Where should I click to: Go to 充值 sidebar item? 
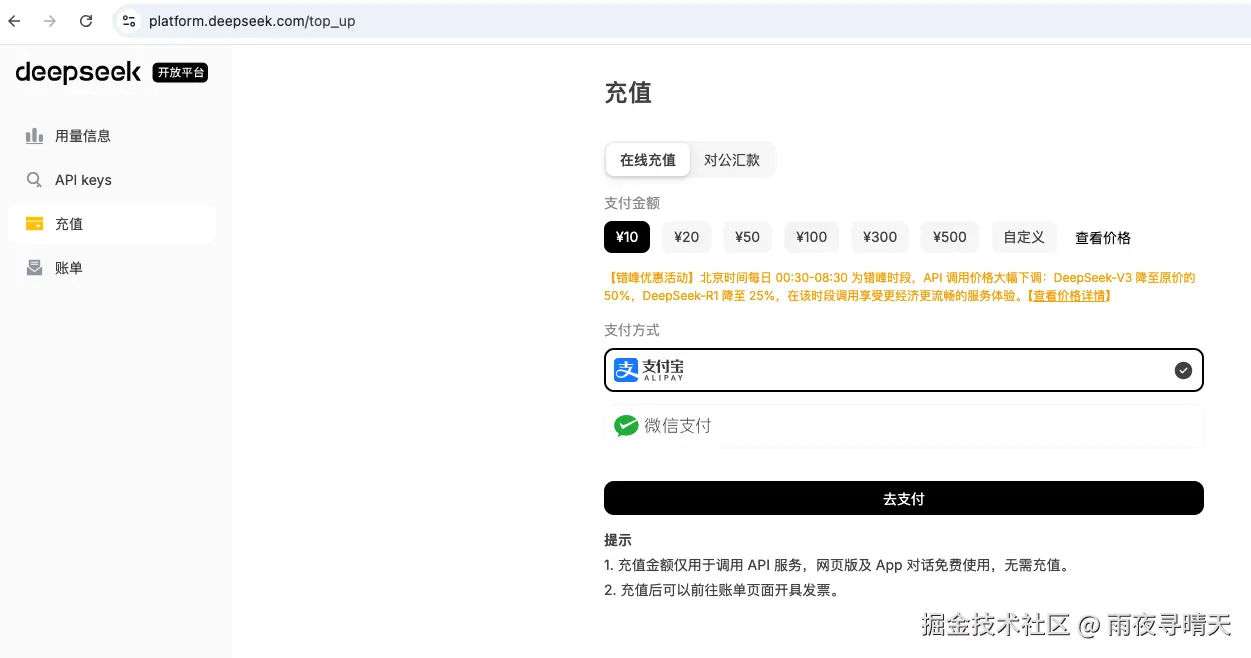pos(112,224)
